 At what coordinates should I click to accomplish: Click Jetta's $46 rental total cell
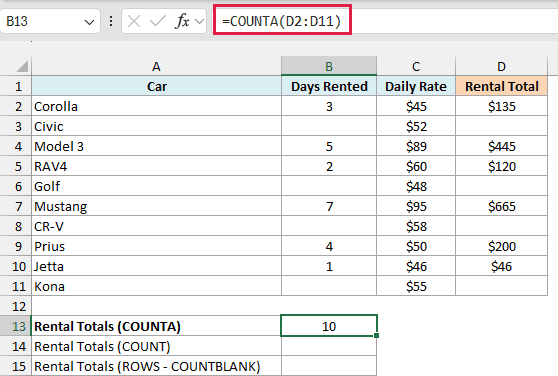click(x=501, y=266)
